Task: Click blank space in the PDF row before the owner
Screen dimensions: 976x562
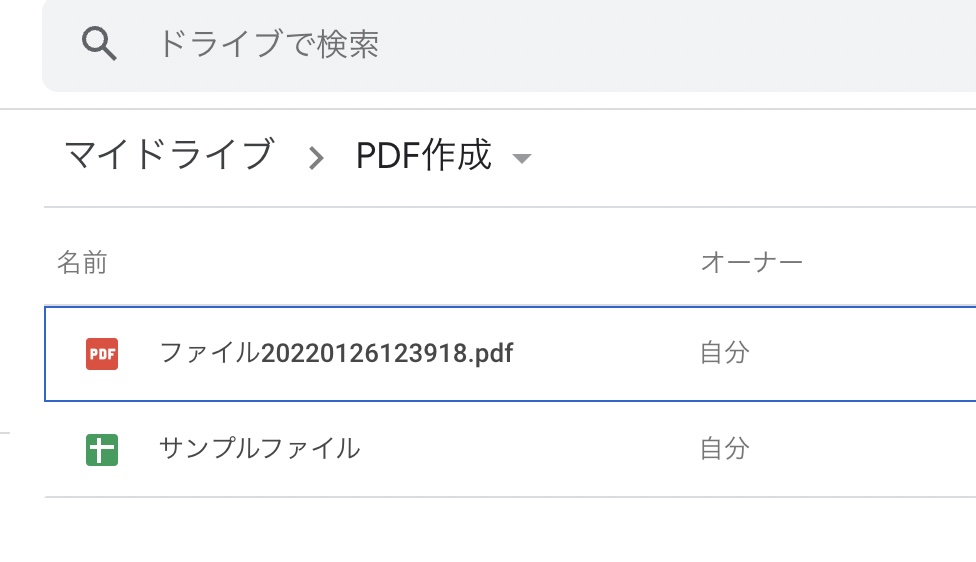Action: (600, 353)
